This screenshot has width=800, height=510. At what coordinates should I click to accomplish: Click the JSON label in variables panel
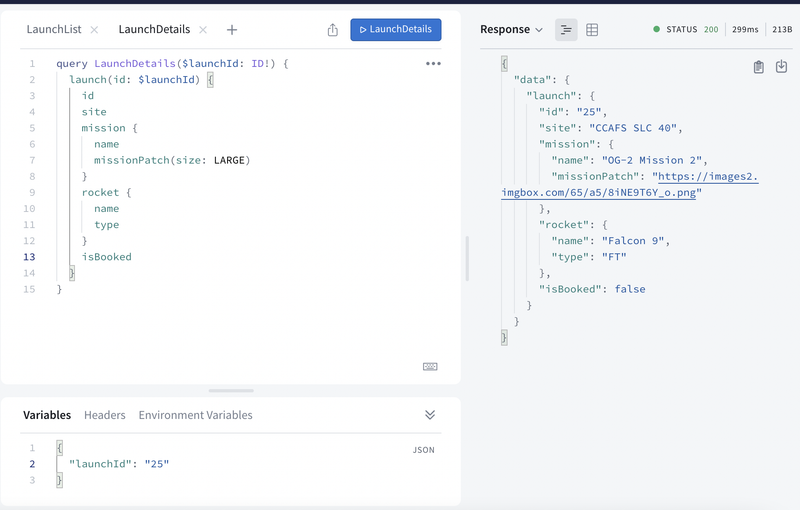(x=423, y=450)
